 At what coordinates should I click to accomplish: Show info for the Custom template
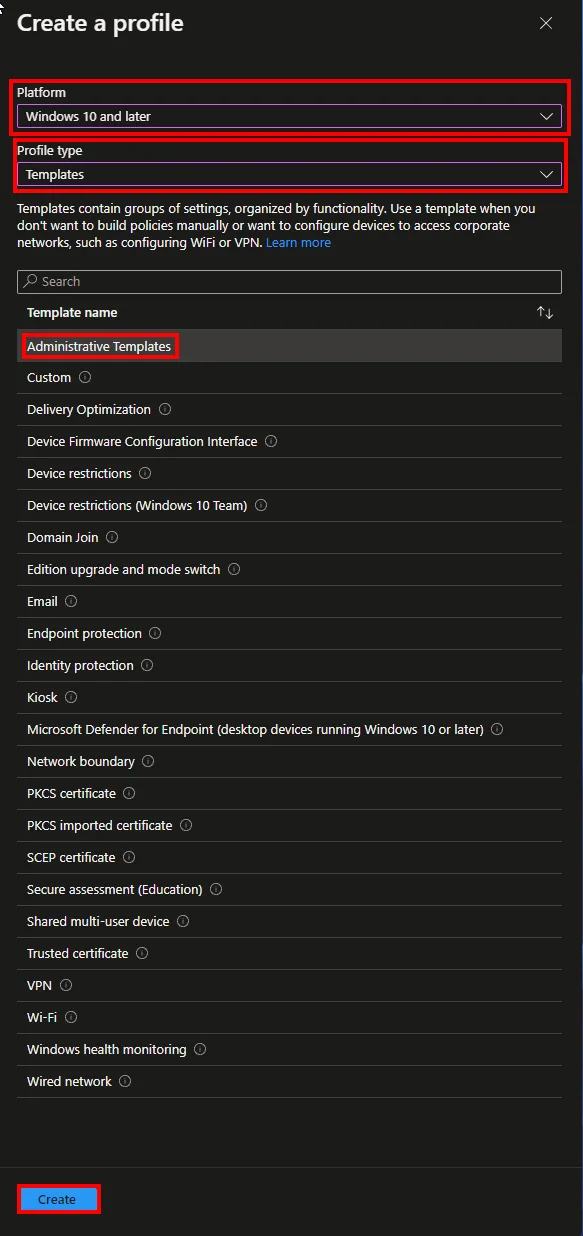click(x=85, y=378)
